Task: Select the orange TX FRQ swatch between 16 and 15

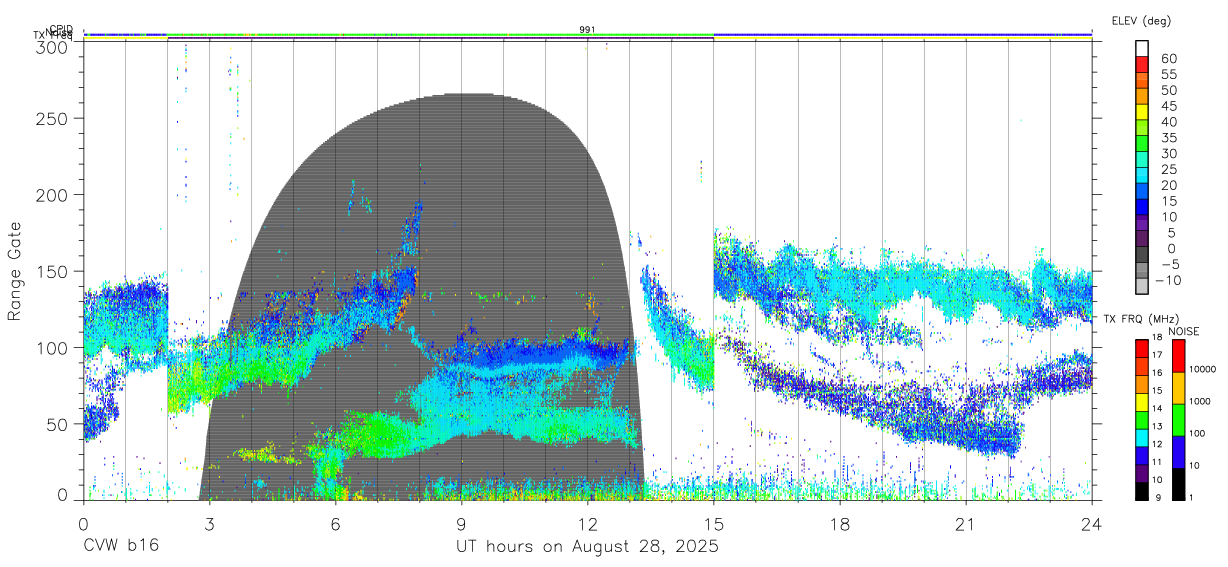Action: [1140, 383]
